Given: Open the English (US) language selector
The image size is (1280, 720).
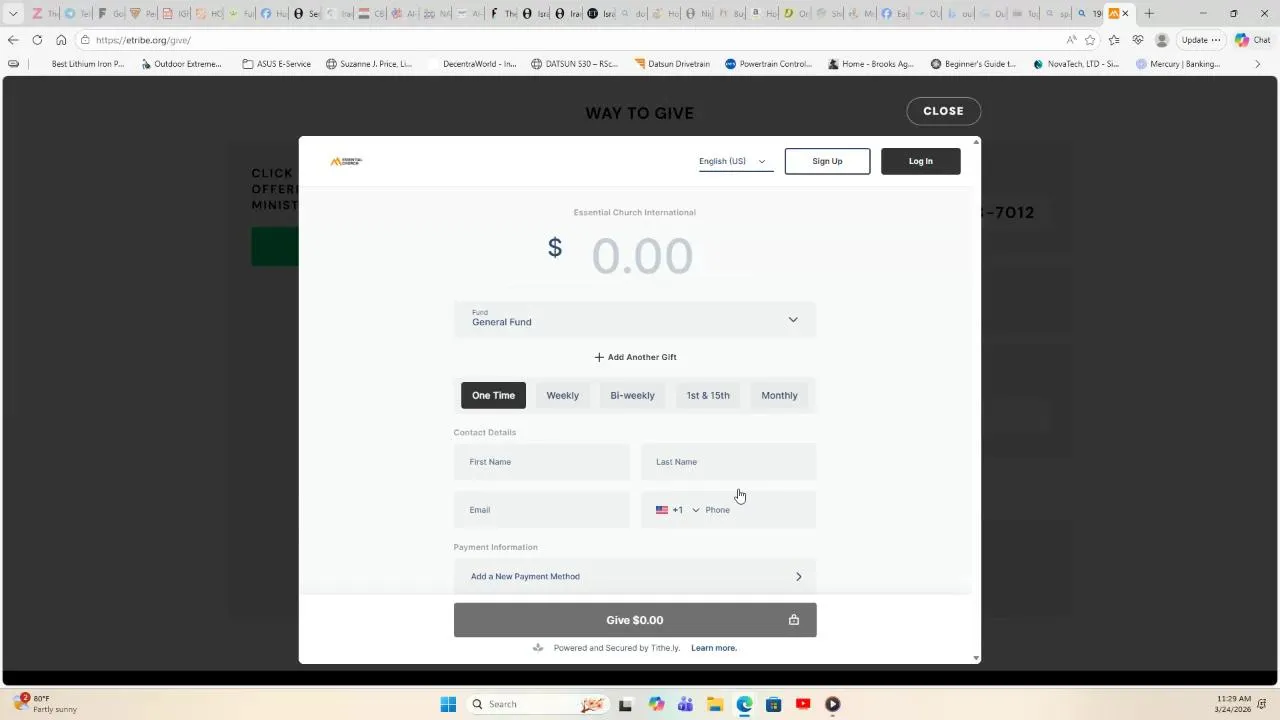Looking at the screenshot, I should point(735,161).
